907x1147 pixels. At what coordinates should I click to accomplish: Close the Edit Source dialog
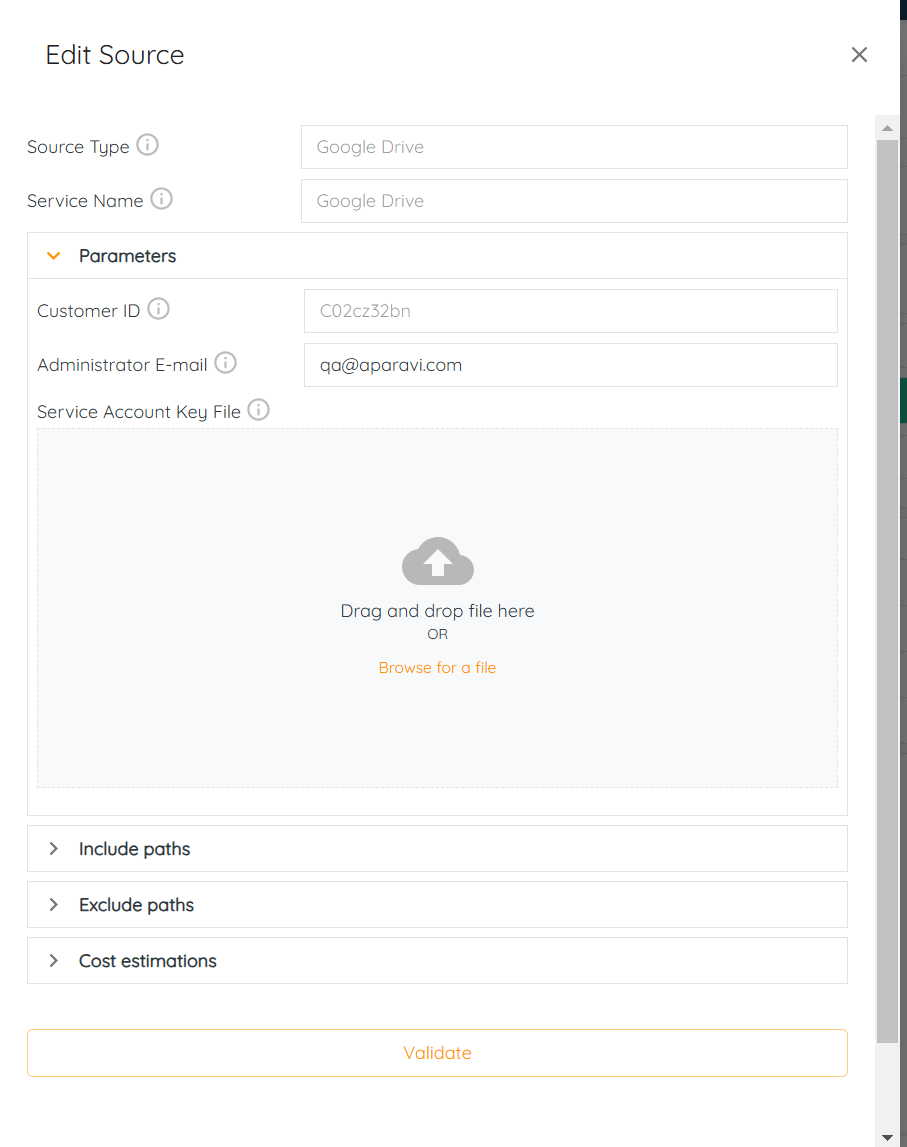(x=859, y=55)
